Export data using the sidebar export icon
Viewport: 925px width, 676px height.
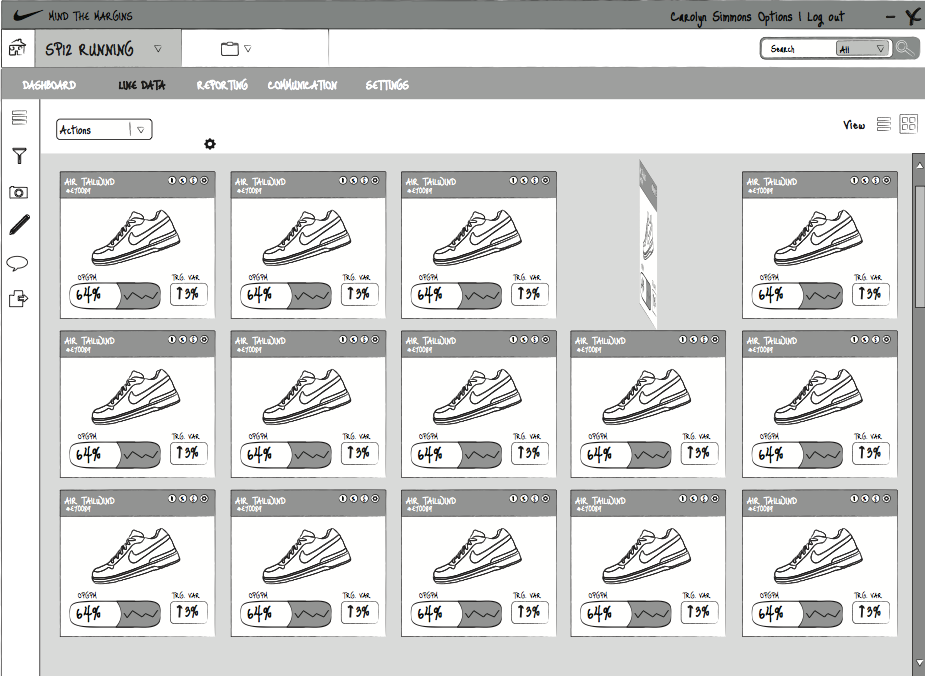click(18, 299)
